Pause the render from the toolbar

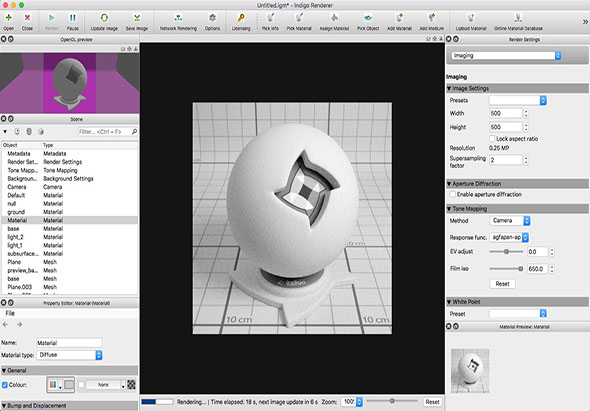(73, 21)
